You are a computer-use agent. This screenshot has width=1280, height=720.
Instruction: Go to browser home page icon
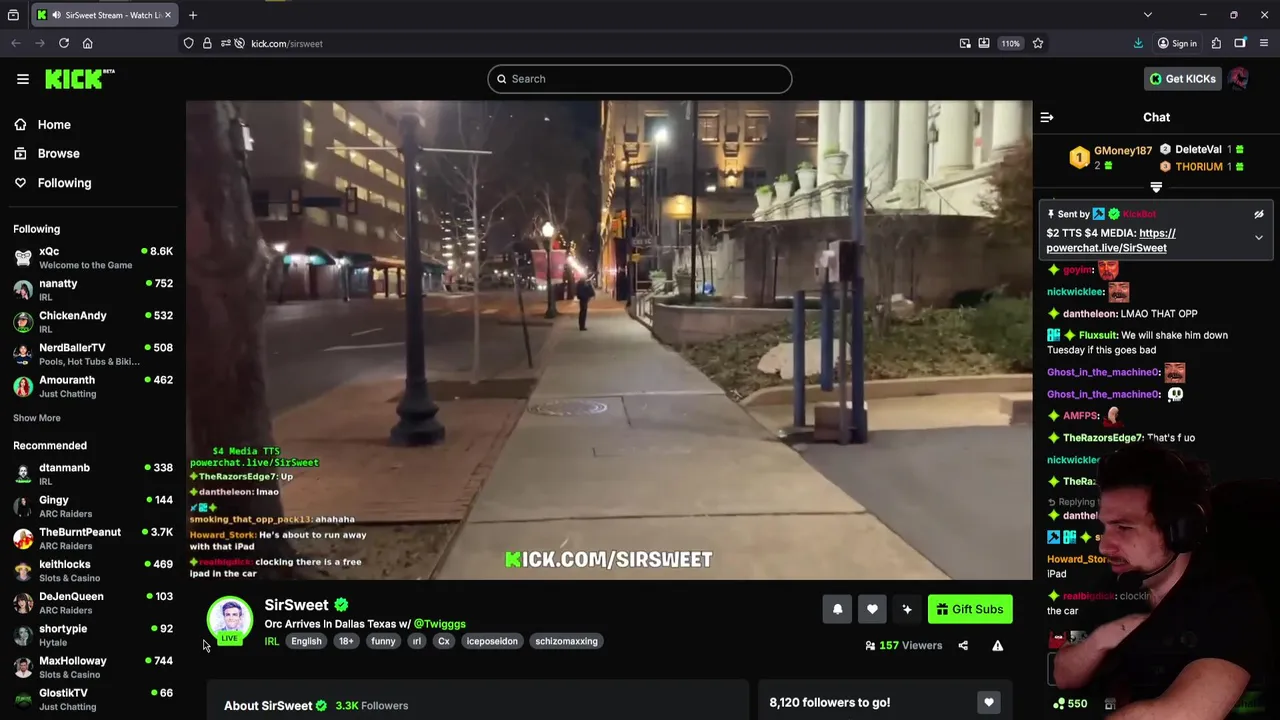click(x=88, y=43)
